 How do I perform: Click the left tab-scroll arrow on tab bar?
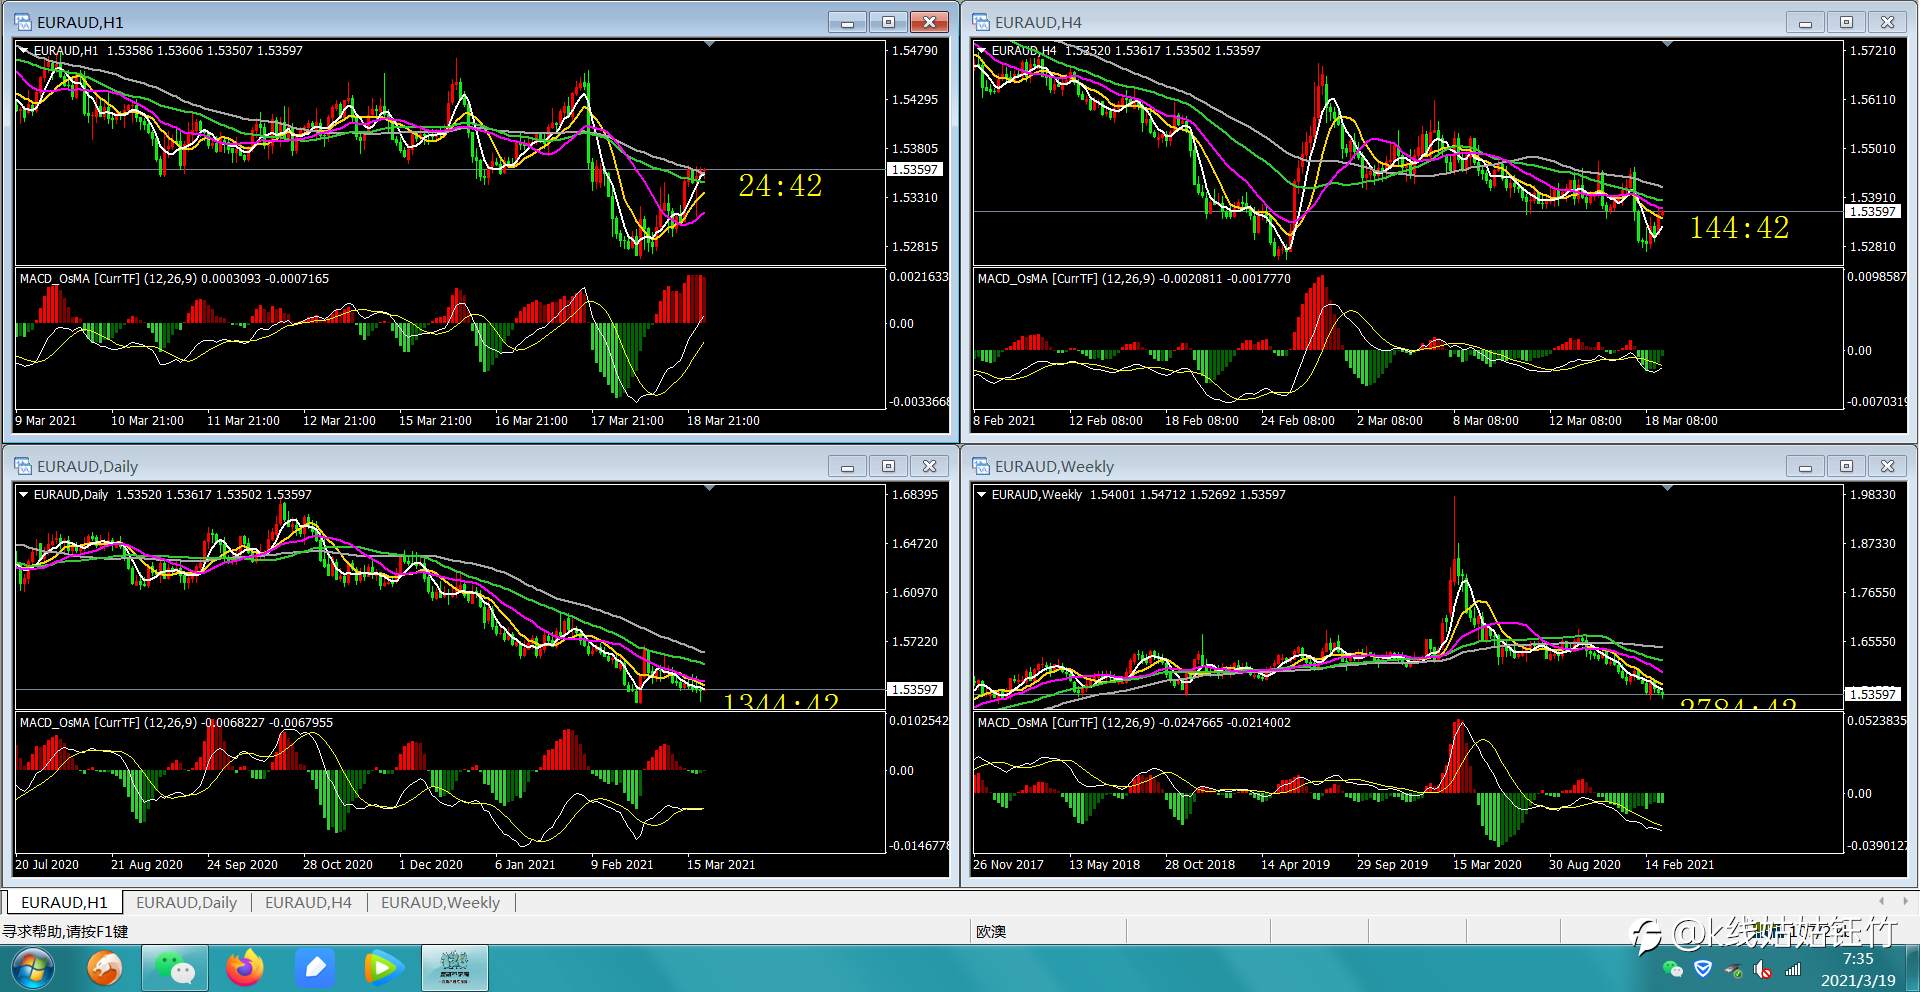pyautogui.click(x=1881, y=902)
